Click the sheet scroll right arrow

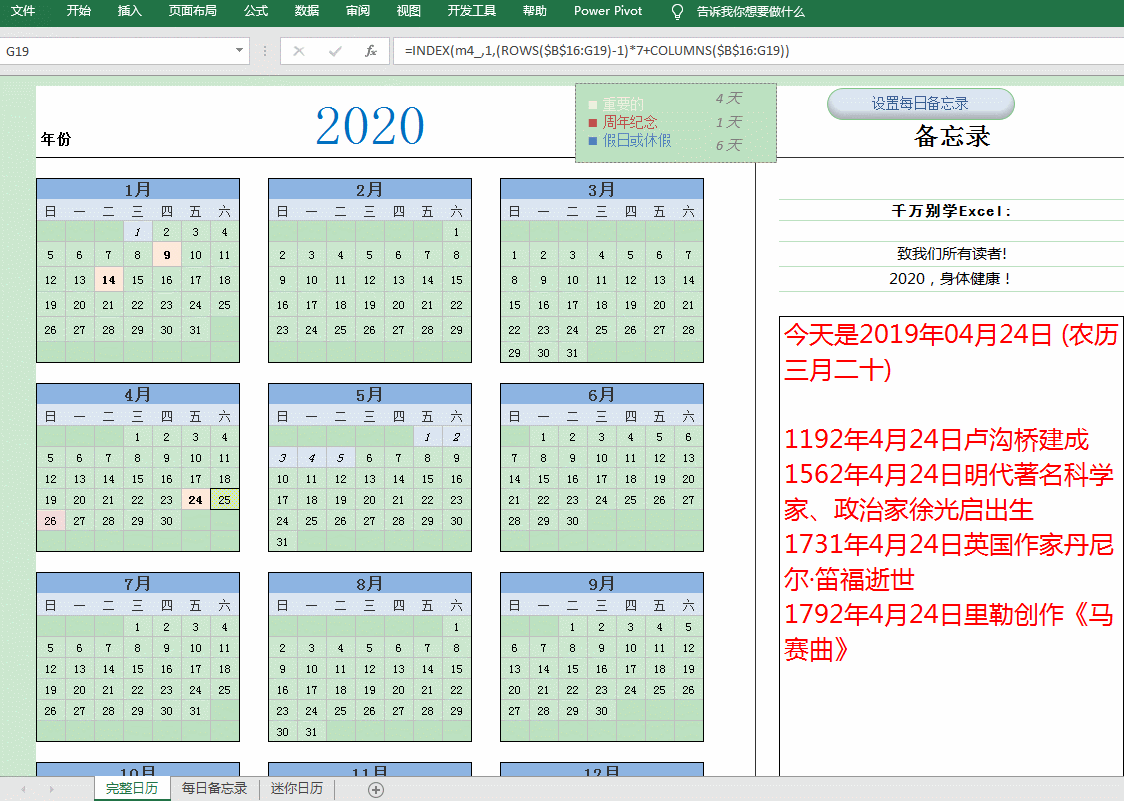(x=51, y=789)
